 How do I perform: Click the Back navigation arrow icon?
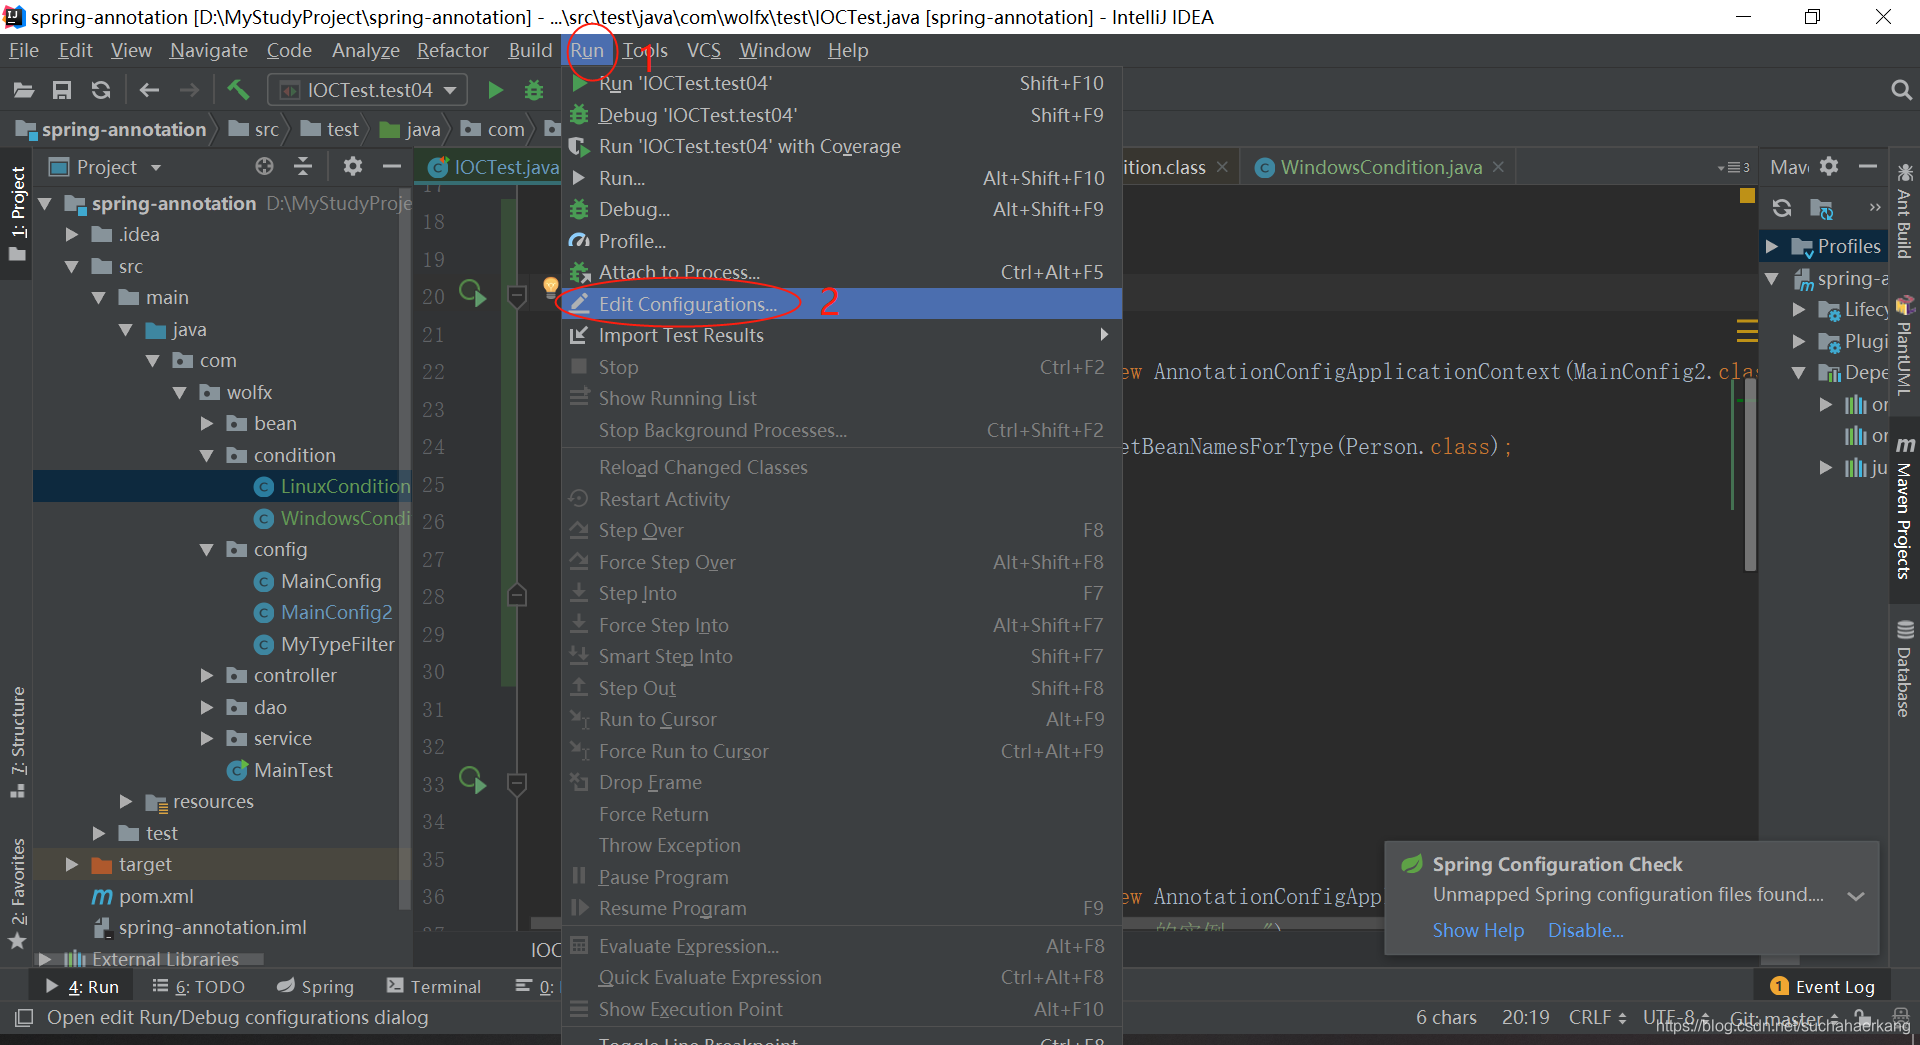(150, 90)
